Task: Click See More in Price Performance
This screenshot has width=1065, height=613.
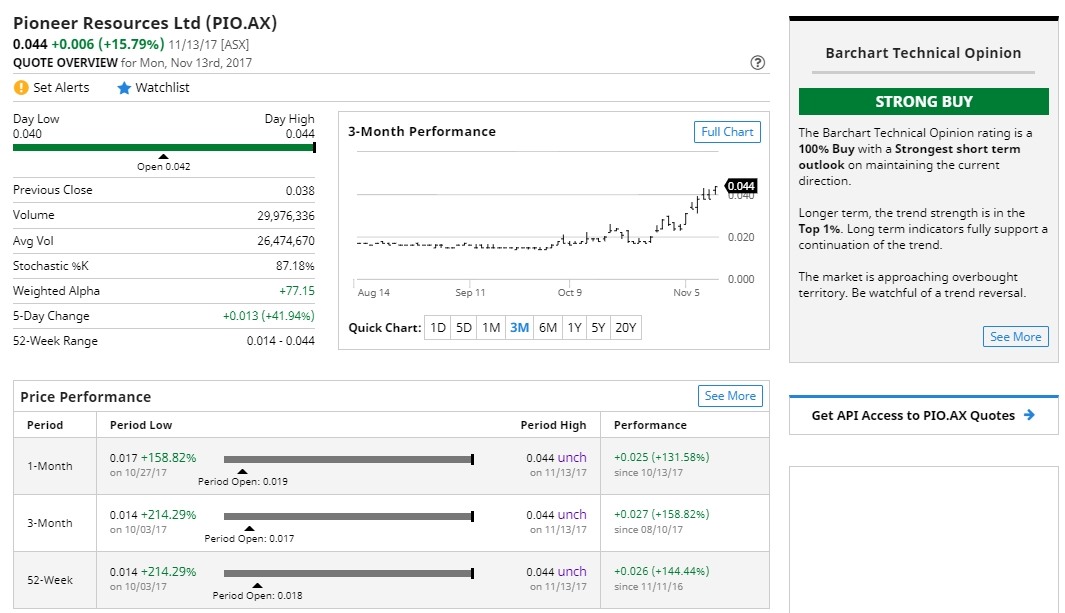Action: coord(730,396)
